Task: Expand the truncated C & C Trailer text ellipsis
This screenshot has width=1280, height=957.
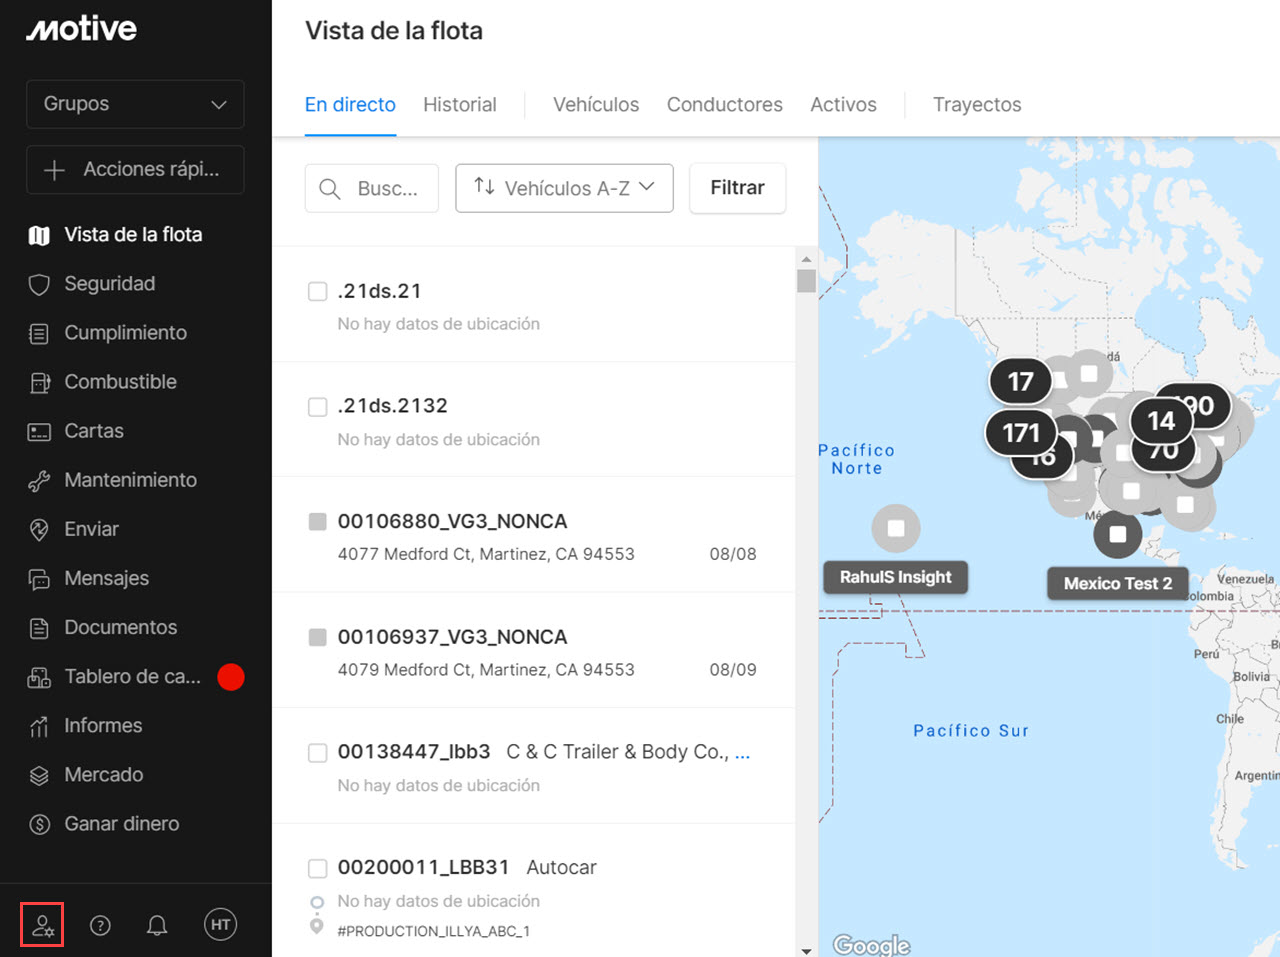Action: [x=743, y=754]
